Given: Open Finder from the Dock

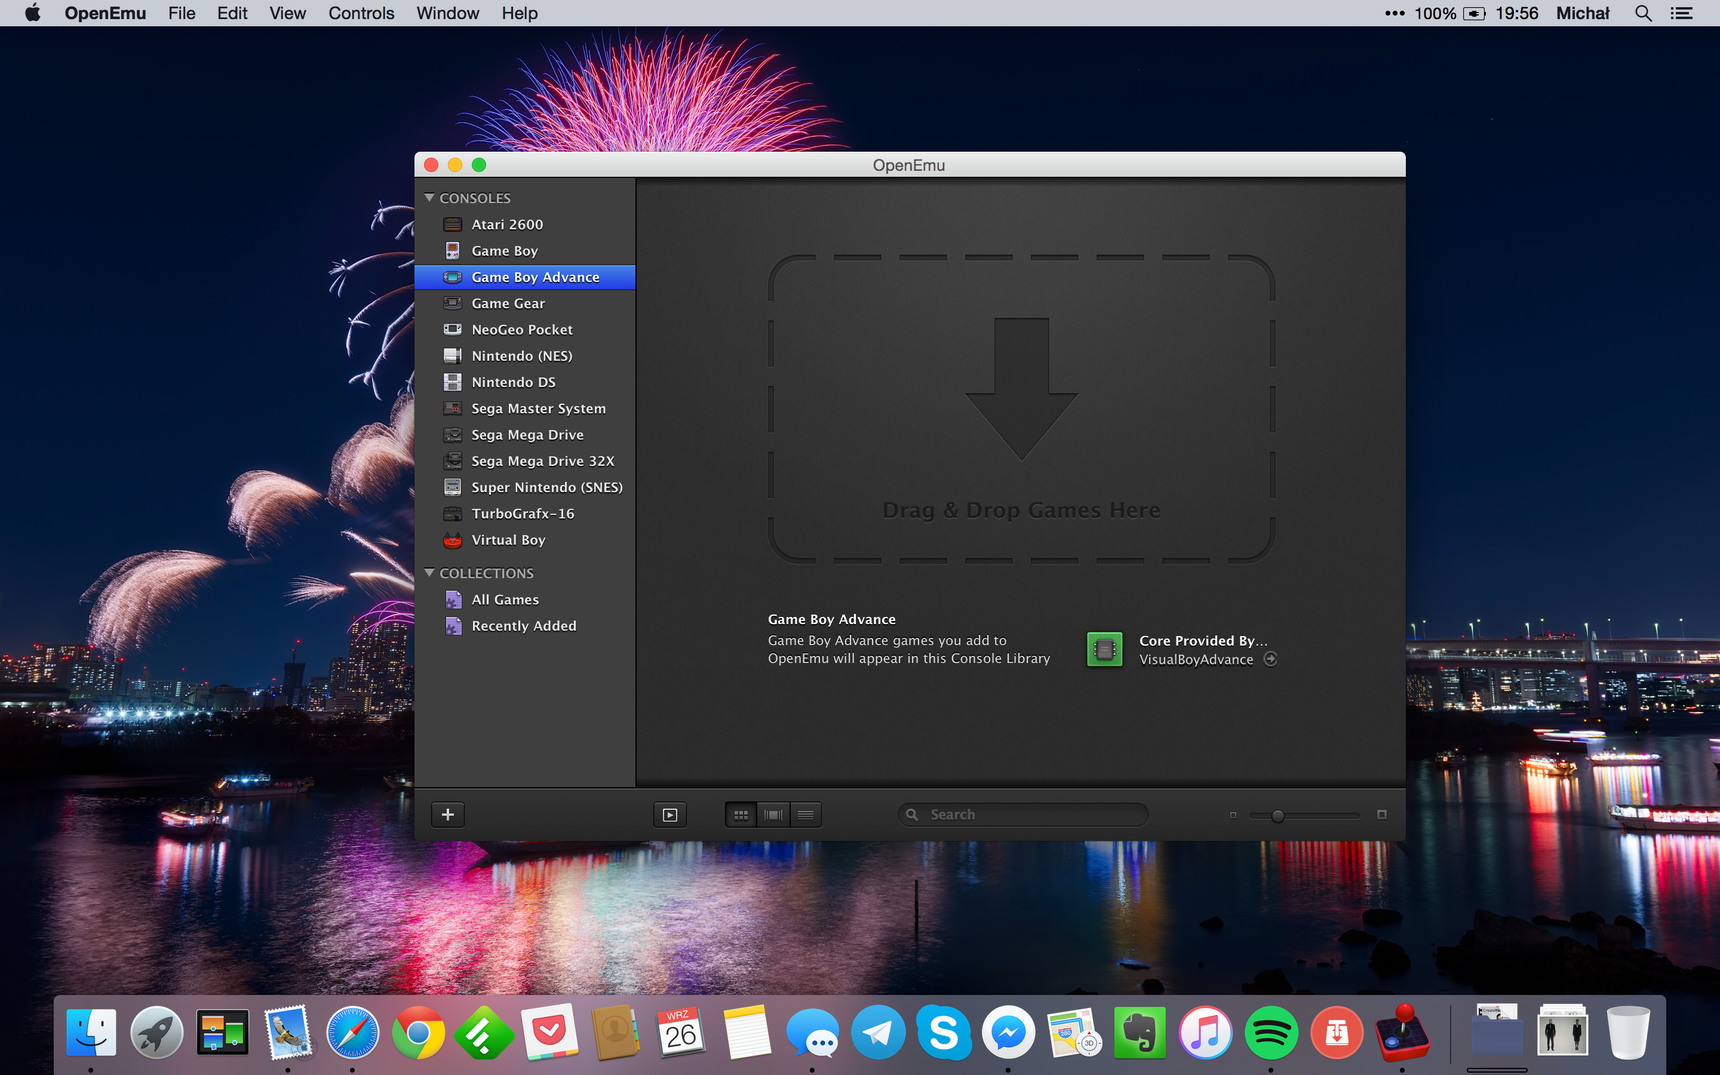Looking at the screenshot, I should point(91,1033).
